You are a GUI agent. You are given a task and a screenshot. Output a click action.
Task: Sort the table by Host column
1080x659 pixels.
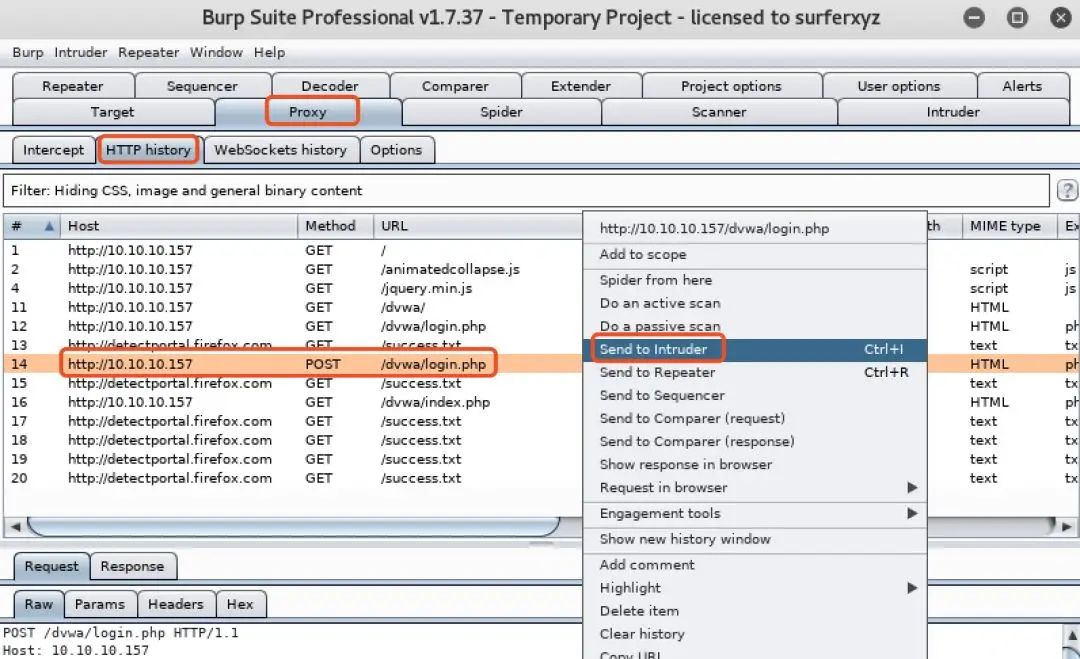179,226
